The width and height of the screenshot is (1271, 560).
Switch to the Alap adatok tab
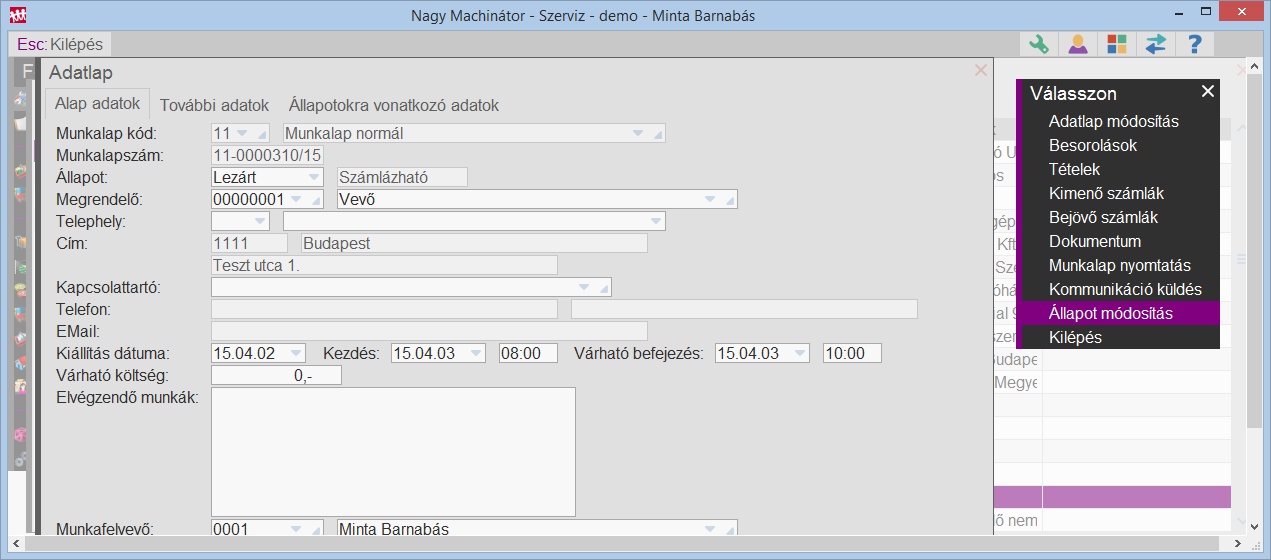click(x=97, y=105)
